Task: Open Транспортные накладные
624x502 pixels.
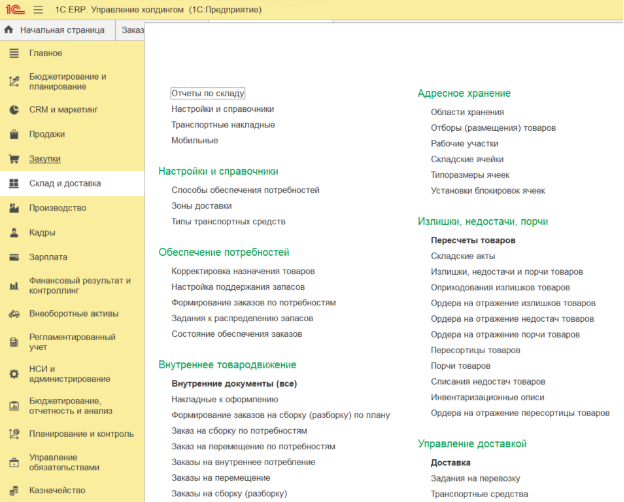Action: pos(223,125)
